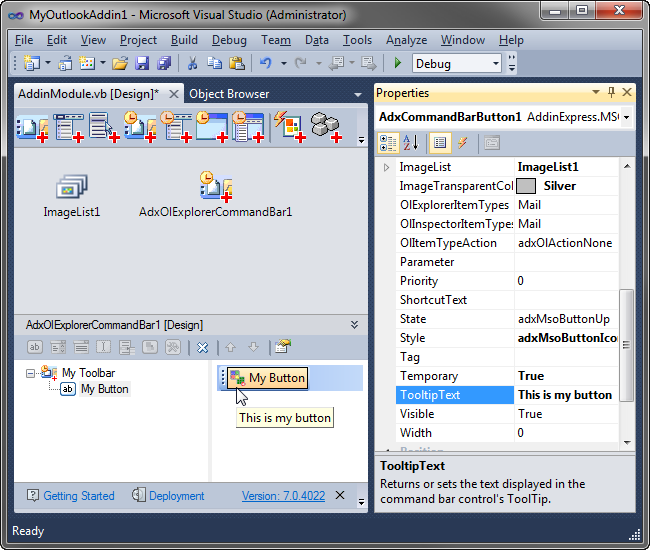The height and width of the screenshot is (550, 650).
Task: Open the Deployment link
Action: pyautogui.click(x=177, y=496)
